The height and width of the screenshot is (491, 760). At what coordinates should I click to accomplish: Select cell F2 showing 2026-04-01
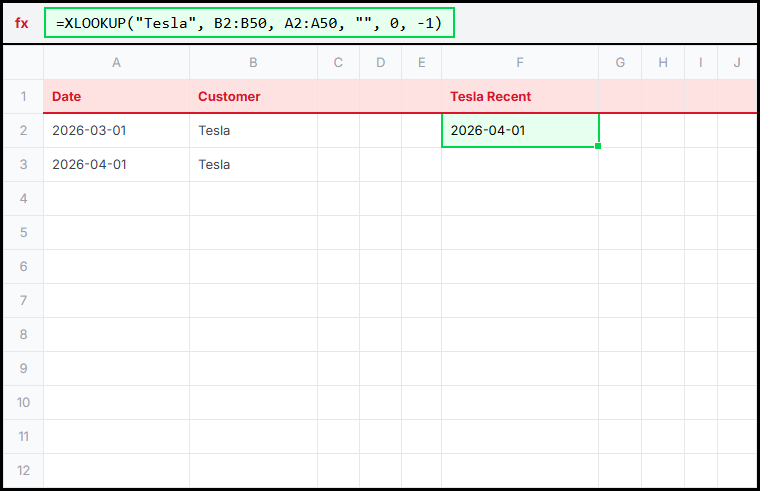tap(520, 130)
